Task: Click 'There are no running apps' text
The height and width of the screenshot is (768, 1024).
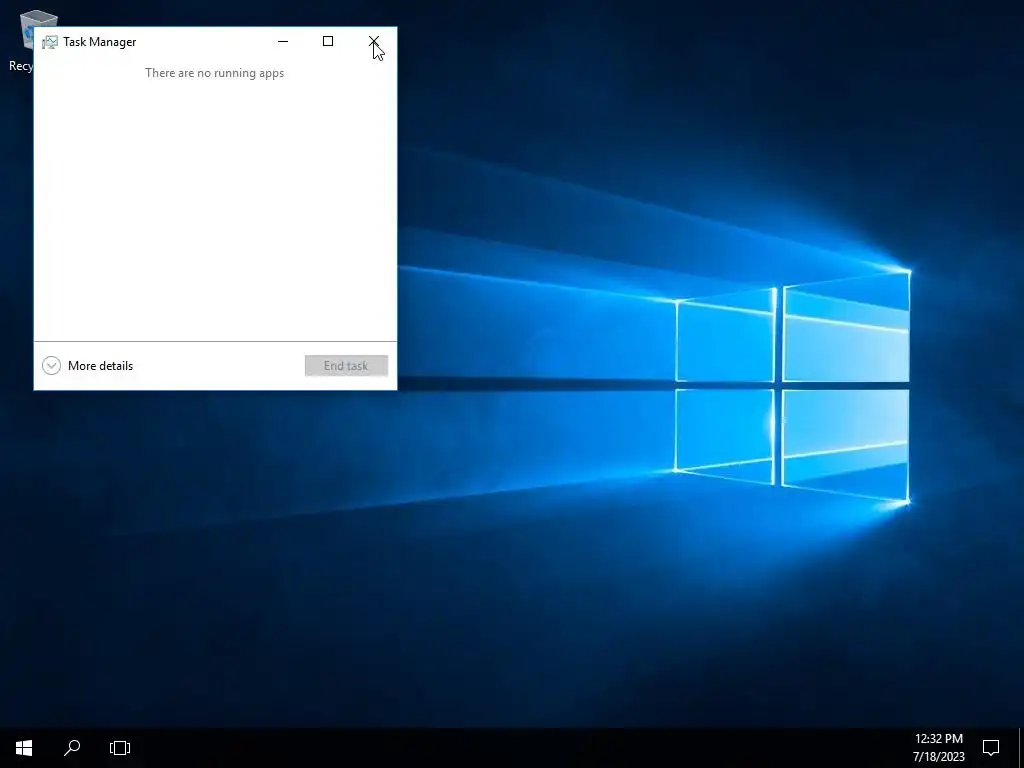Action: [x=214, y=73]
